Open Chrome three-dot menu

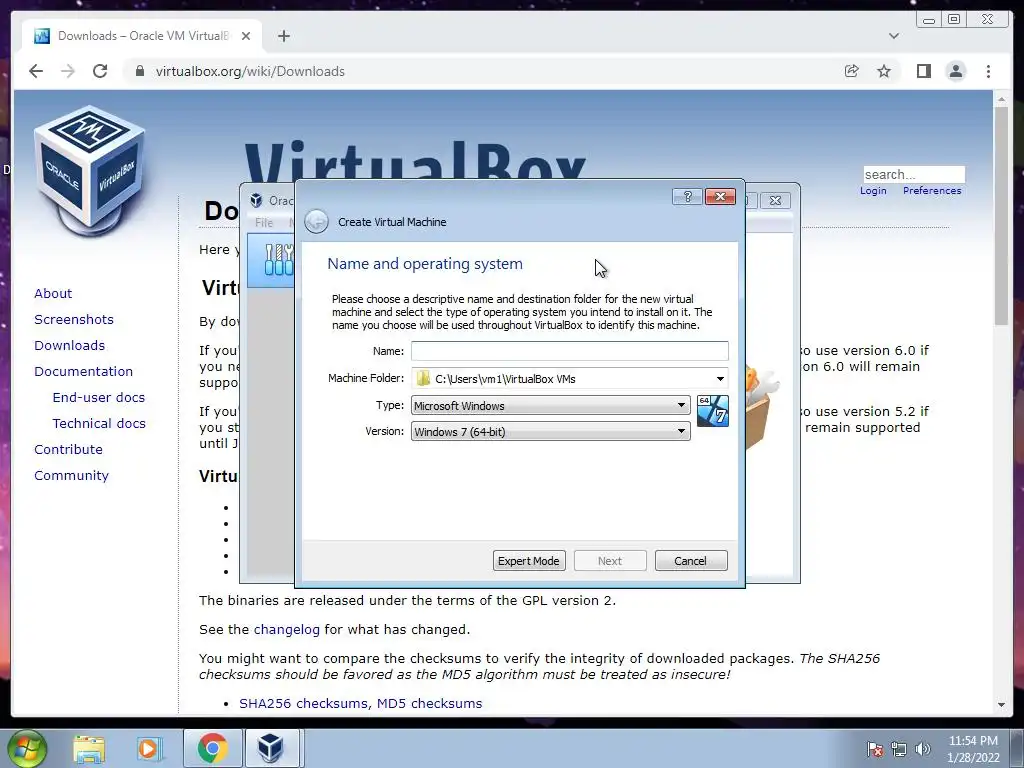pyautogui.click(x=988, y=71)
